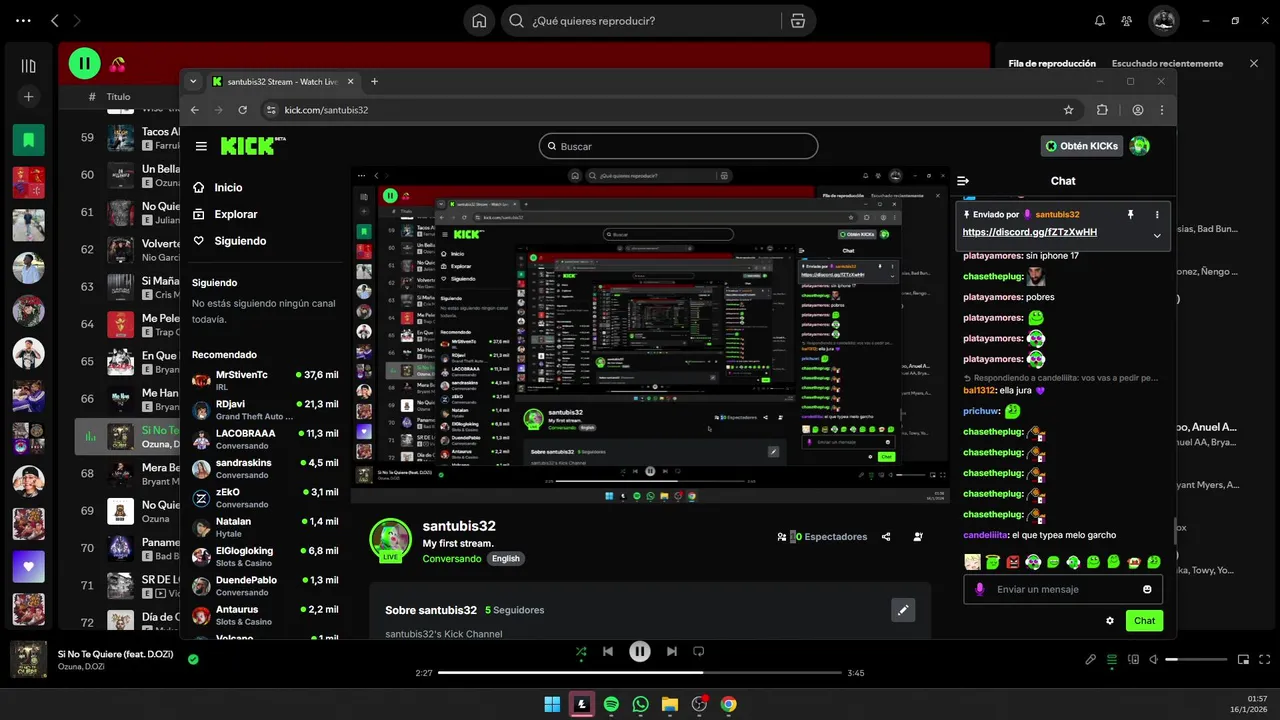Share stream via share icon

click(886, 537)
